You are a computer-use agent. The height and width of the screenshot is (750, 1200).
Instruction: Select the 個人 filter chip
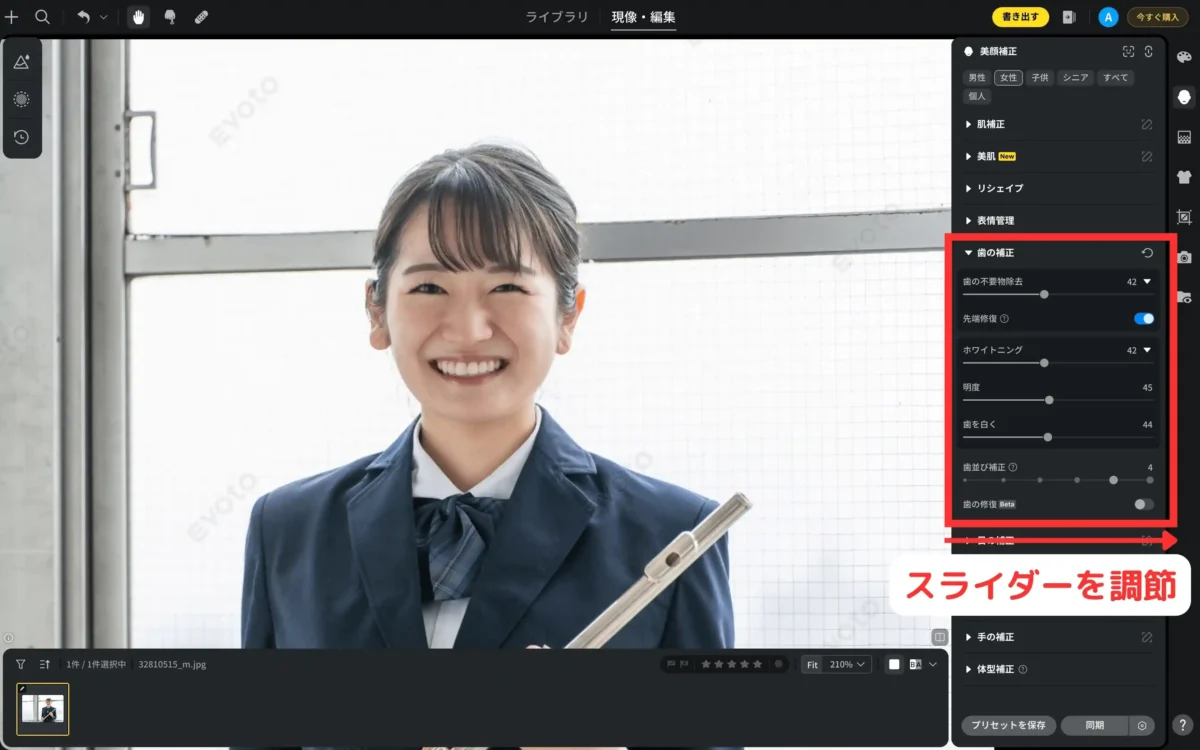point(976,96)
